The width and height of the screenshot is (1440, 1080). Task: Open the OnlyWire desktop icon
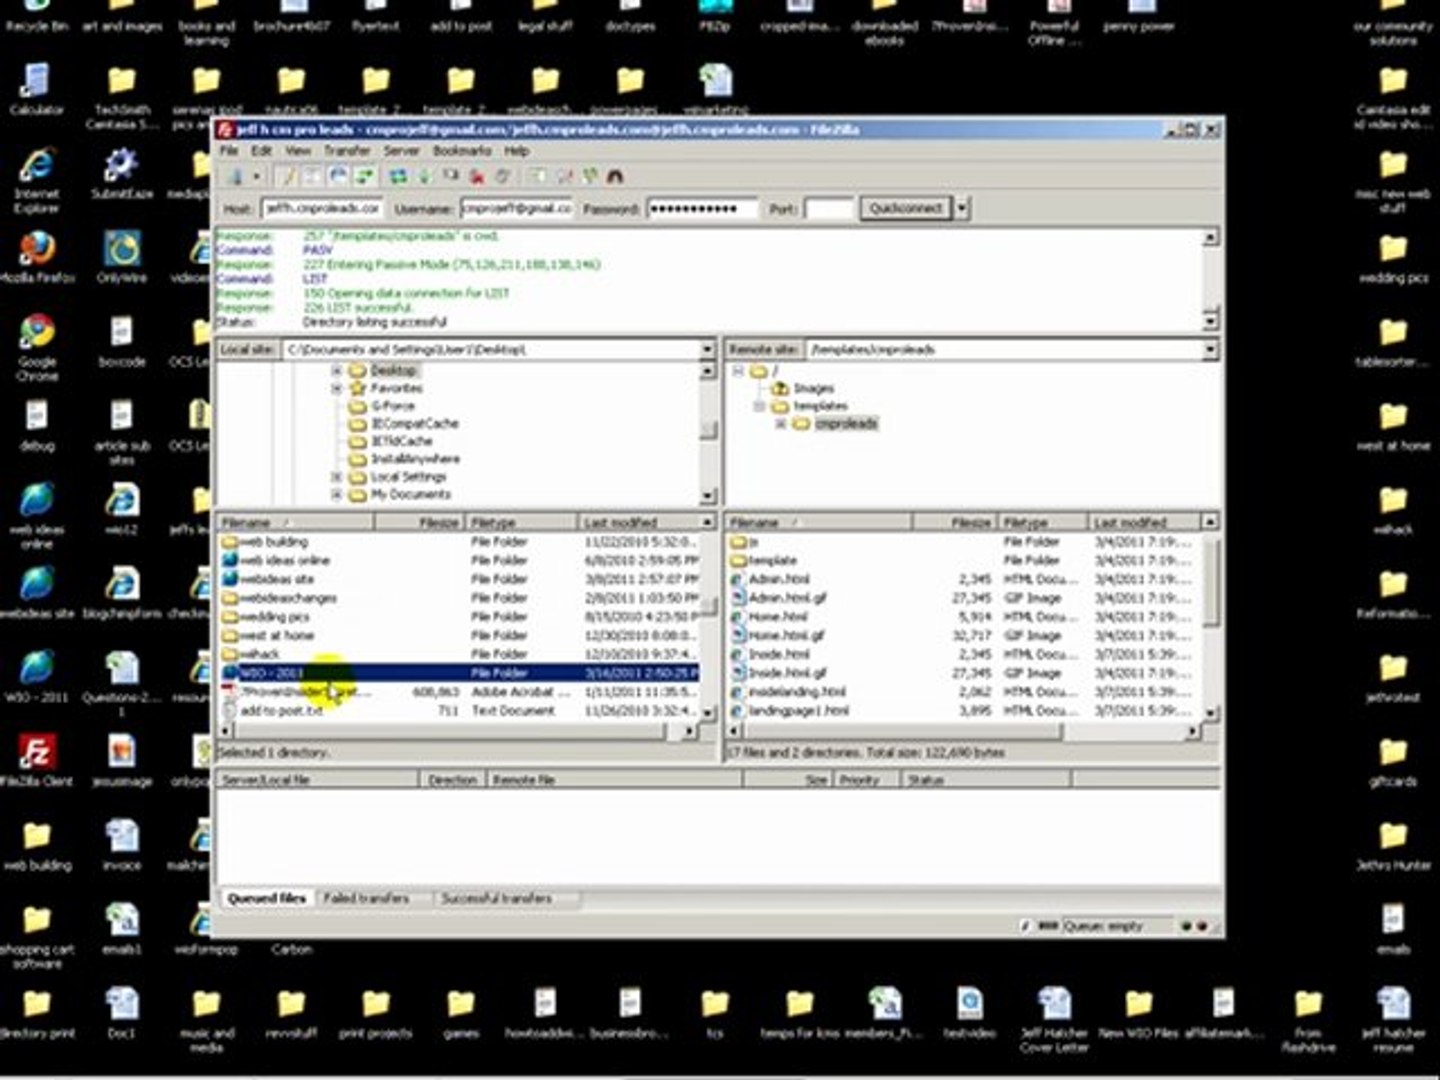[x=122, y=258]
